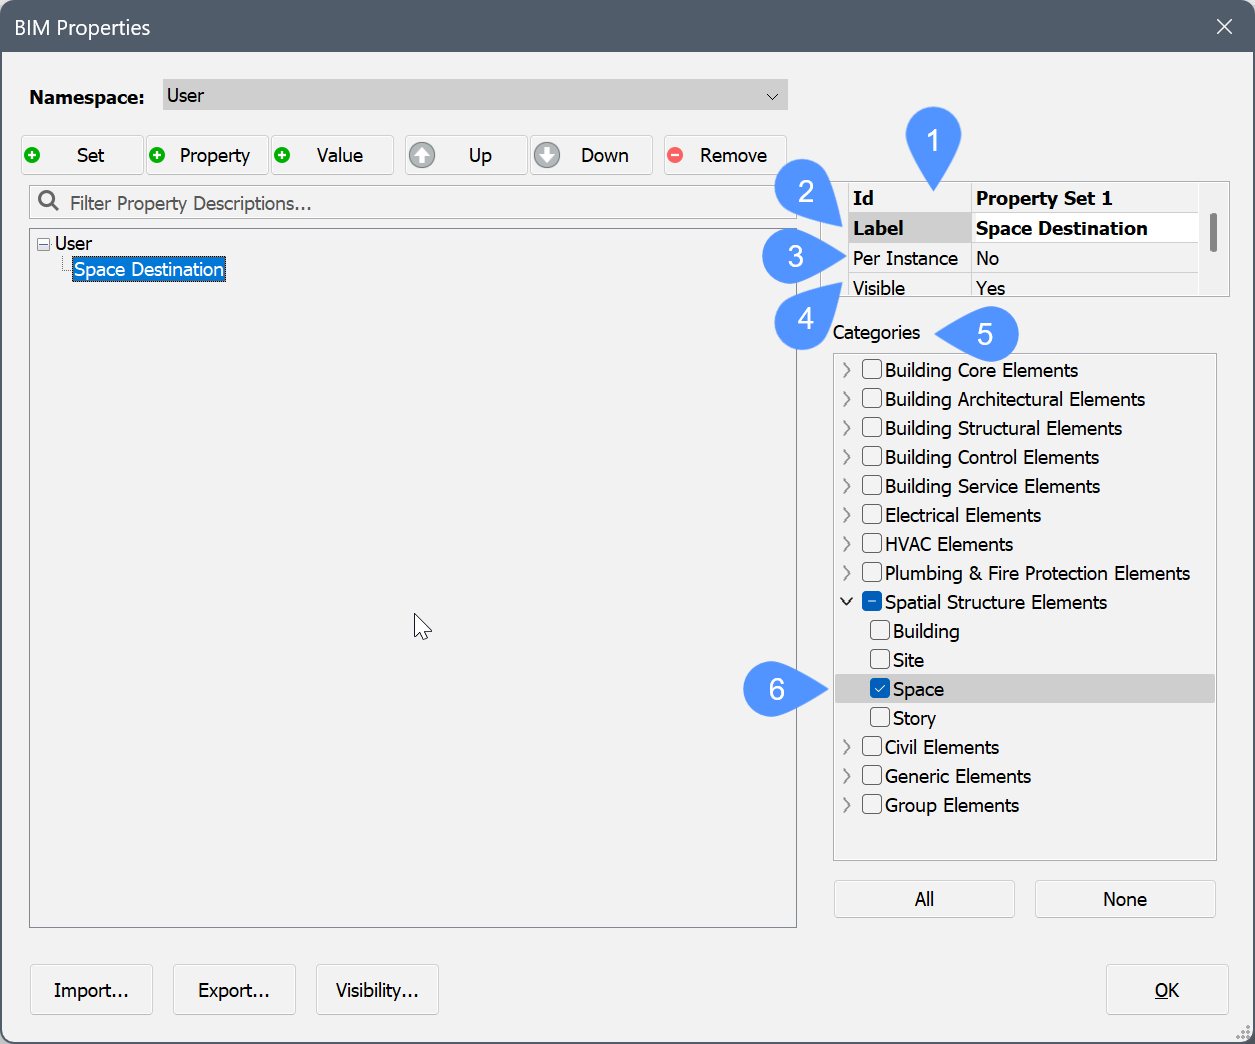
Task: Click the Filter Property Descriptions field
Action: 420,203
